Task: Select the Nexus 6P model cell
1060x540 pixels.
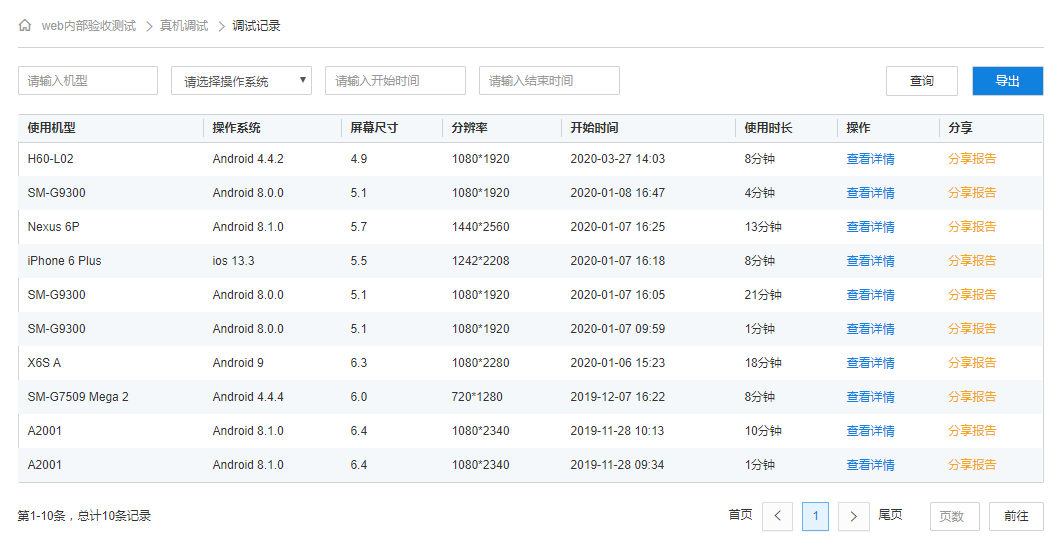Action: (x=53, y=226)
